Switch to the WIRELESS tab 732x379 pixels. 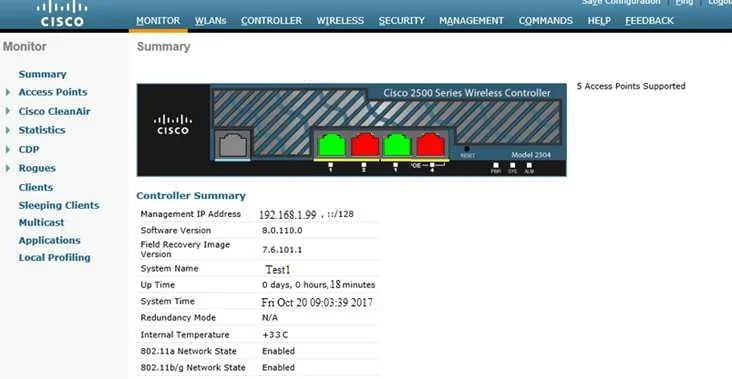point(340,21)
